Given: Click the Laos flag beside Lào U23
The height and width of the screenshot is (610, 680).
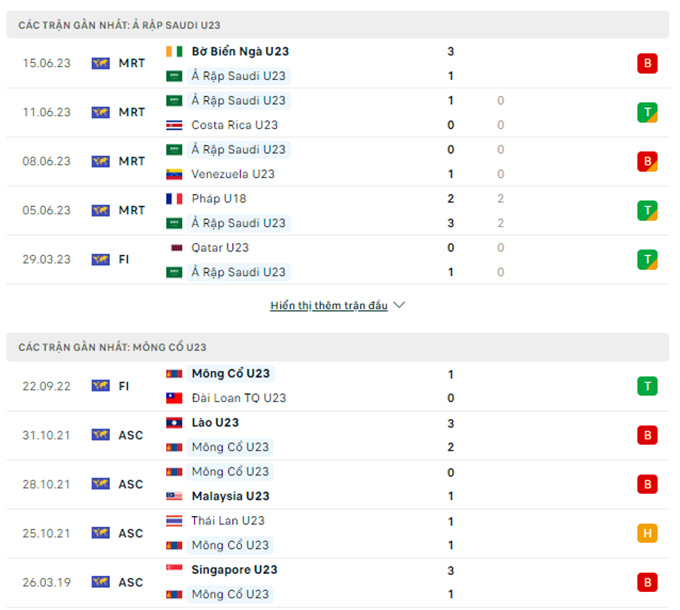Looking at the screenshot, I should pos(174,423).
